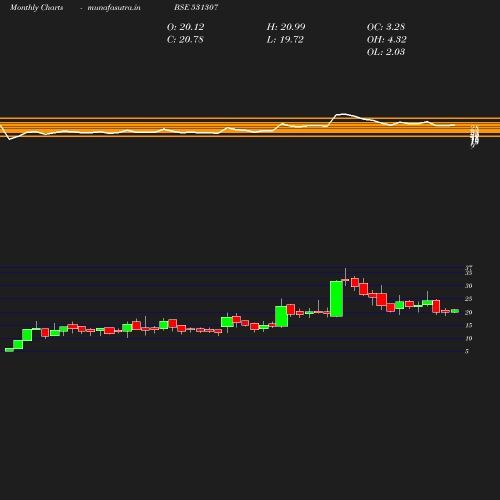Click the 'OC: 3.28' value
Screen dimensions: 500x500
coord(386,27)
